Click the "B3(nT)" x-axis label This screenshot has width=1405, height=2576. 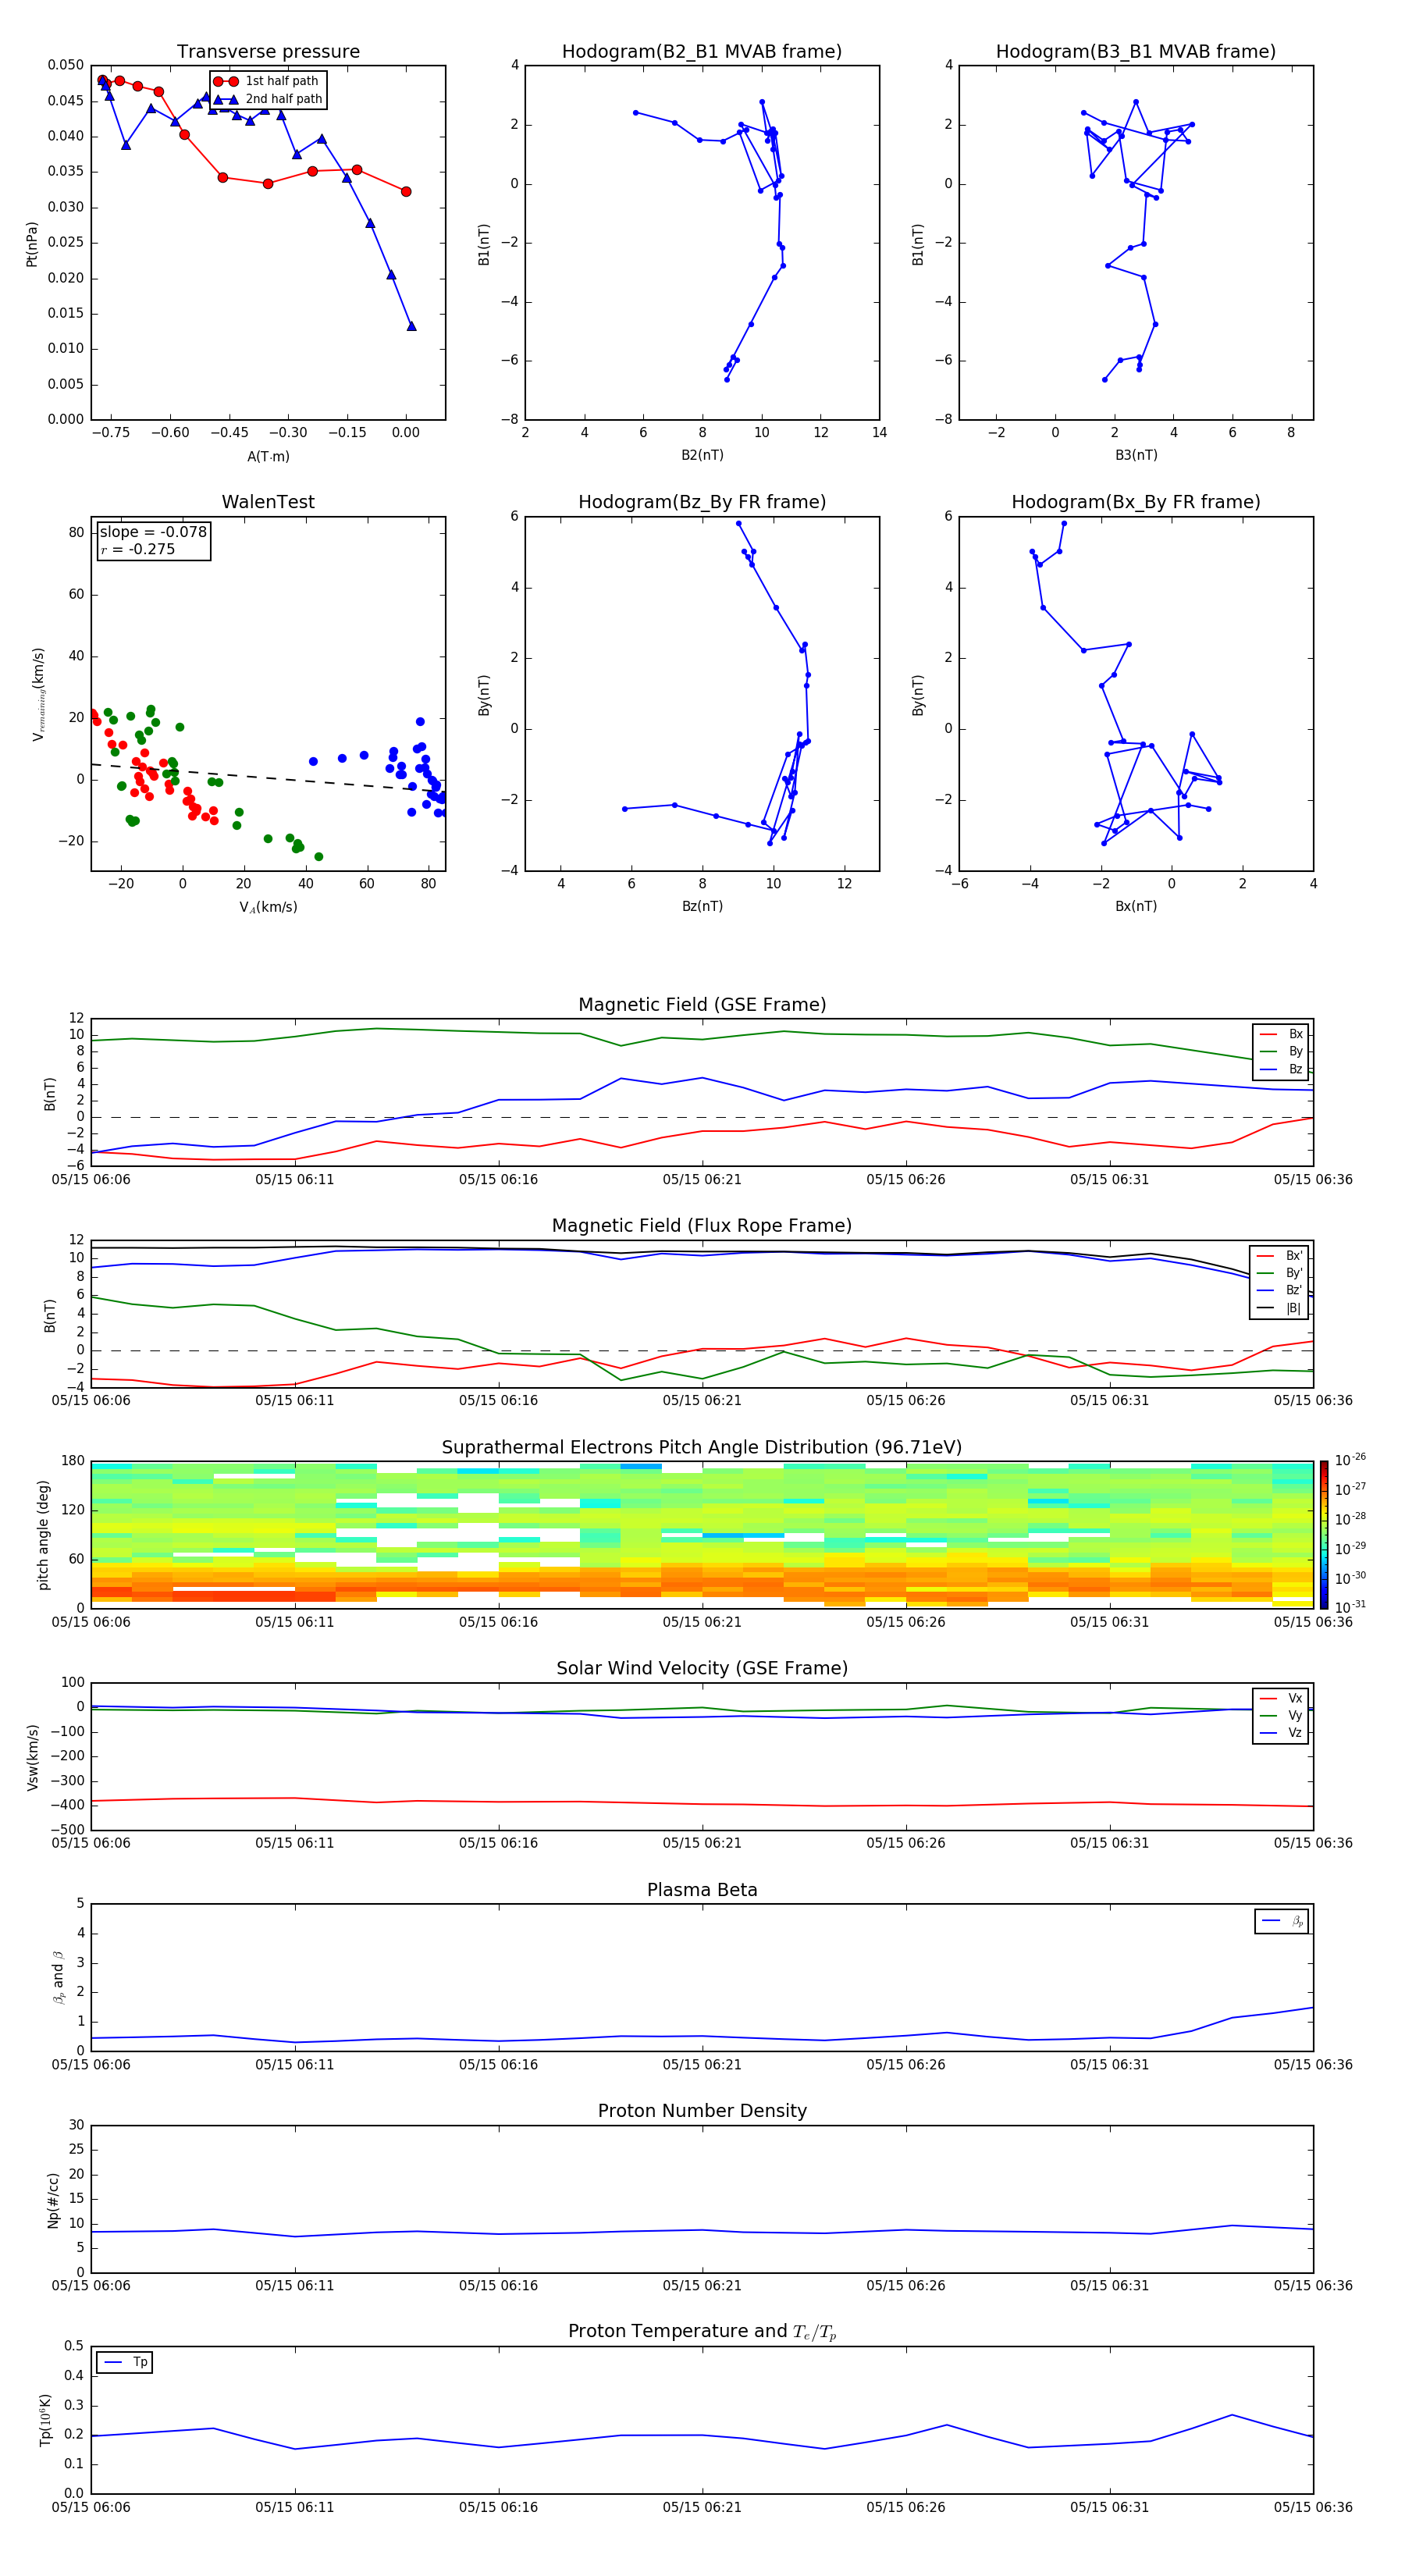pyautogui.click(x=1136, y=455)
